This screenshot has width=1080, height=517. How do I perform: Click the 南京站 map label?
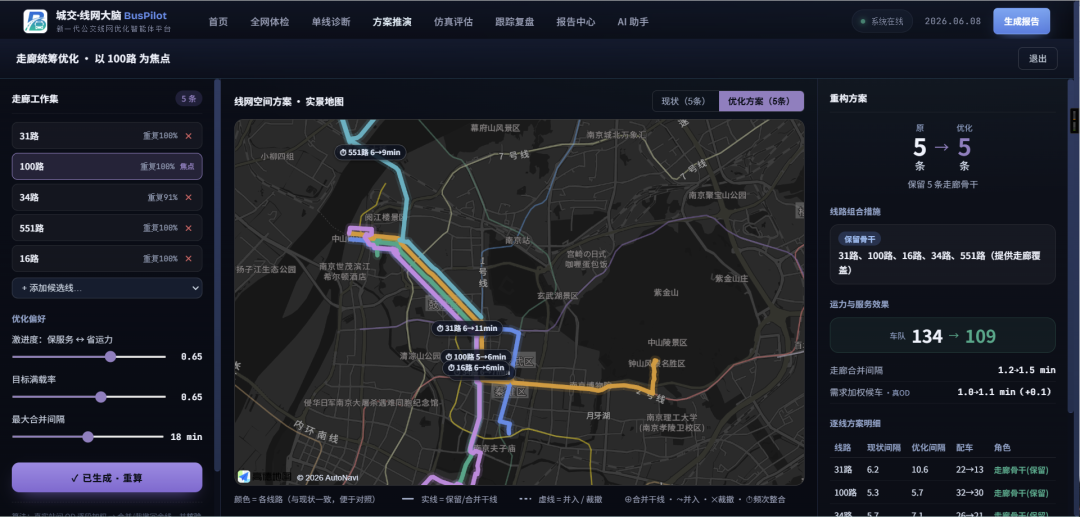tap(517, 240)
